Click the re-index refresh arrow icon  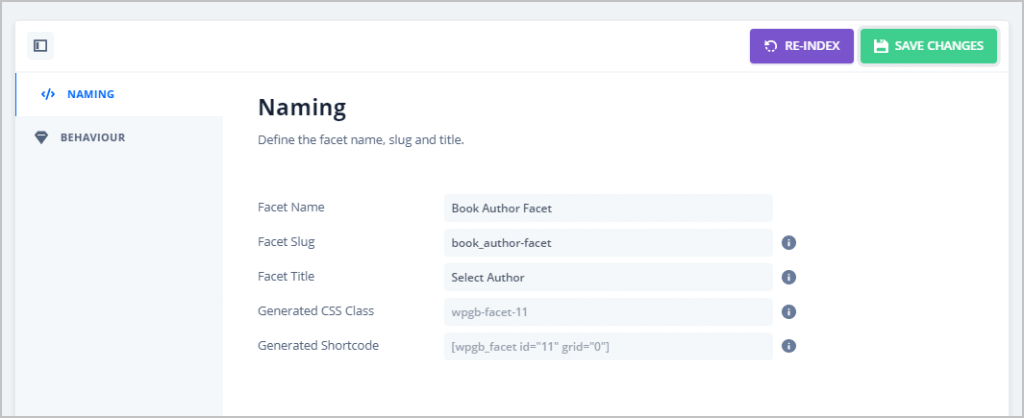771,46
